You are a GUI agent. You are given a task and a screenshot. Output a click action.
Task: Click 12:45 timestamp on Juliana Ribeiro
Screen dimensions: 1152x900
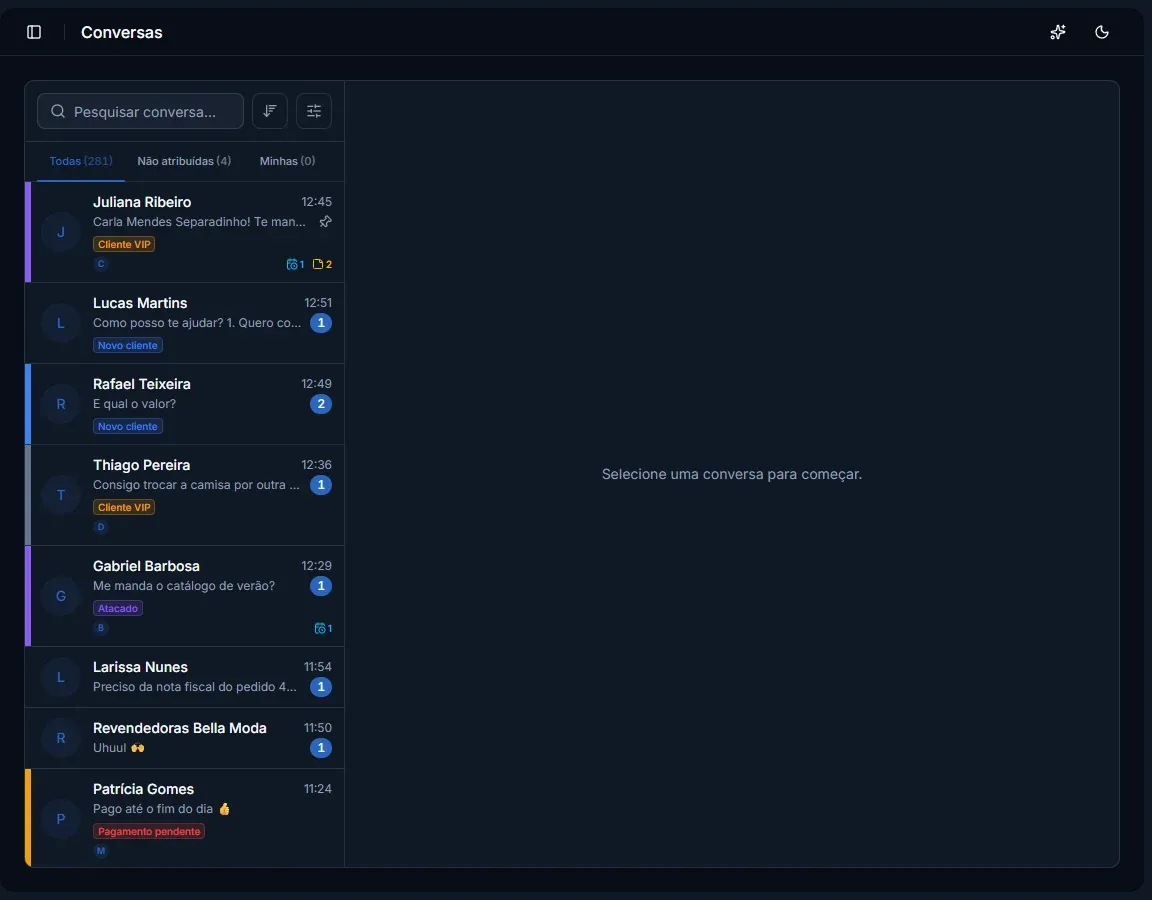[316, 201]
